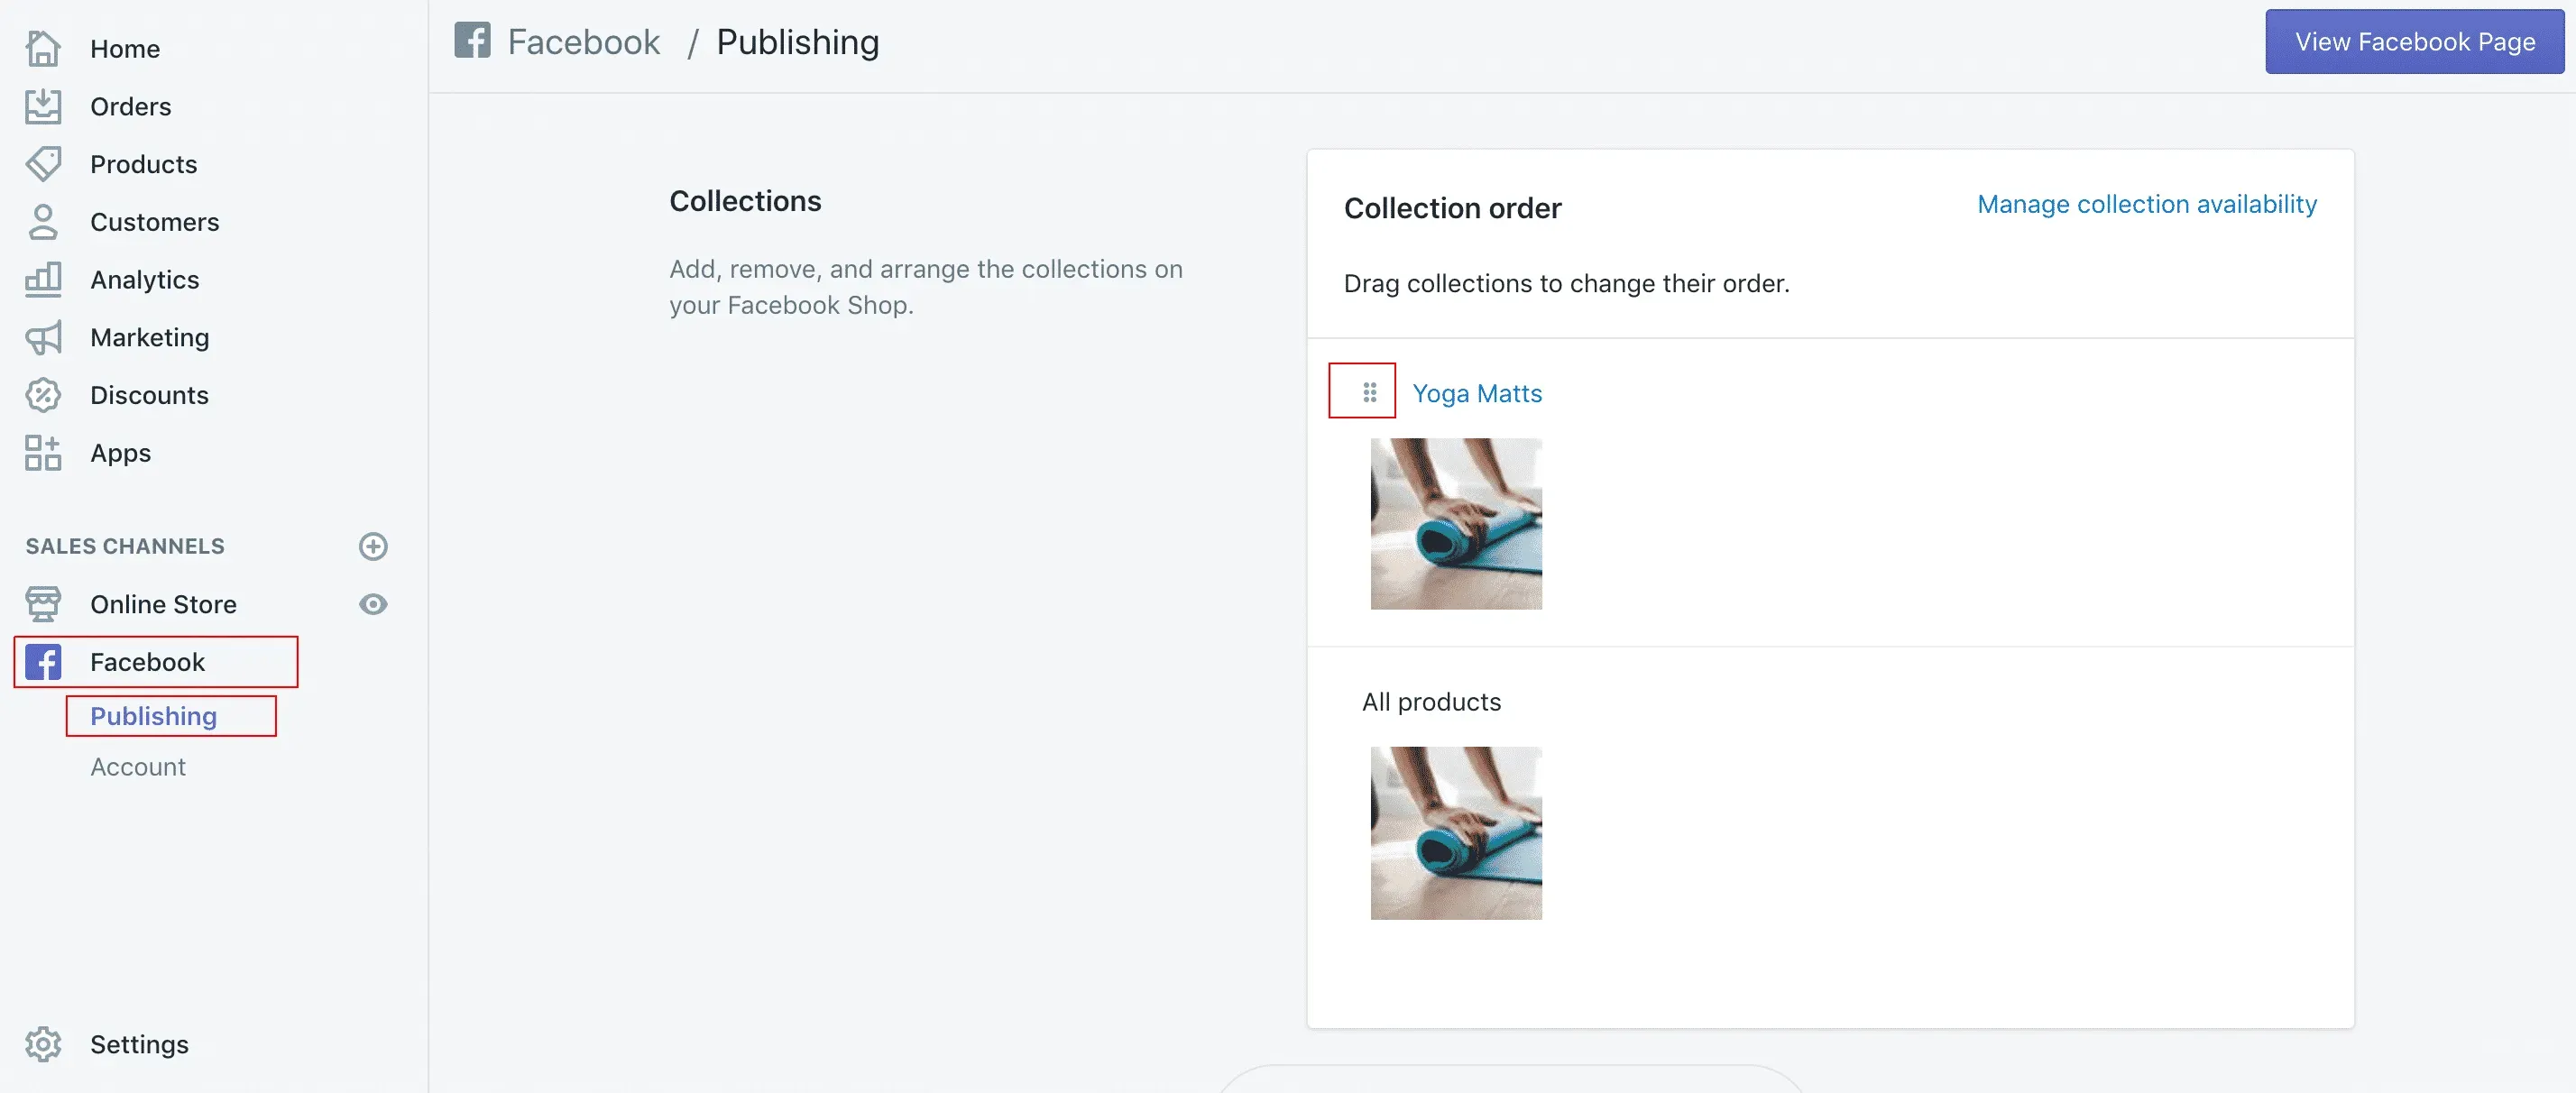
Task: Open the Products section
Action: [143, 164]
